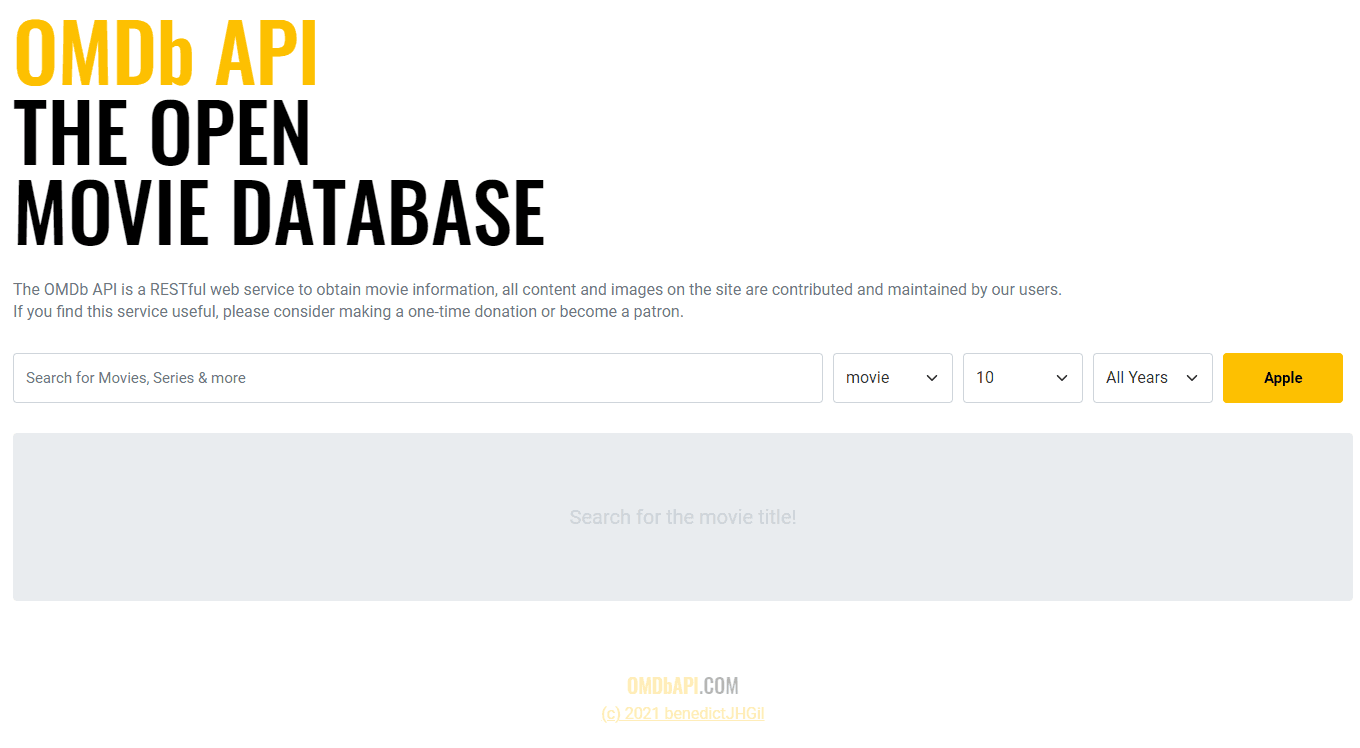Click the Search for the movie title placeholder

click(x=683, y=517)
